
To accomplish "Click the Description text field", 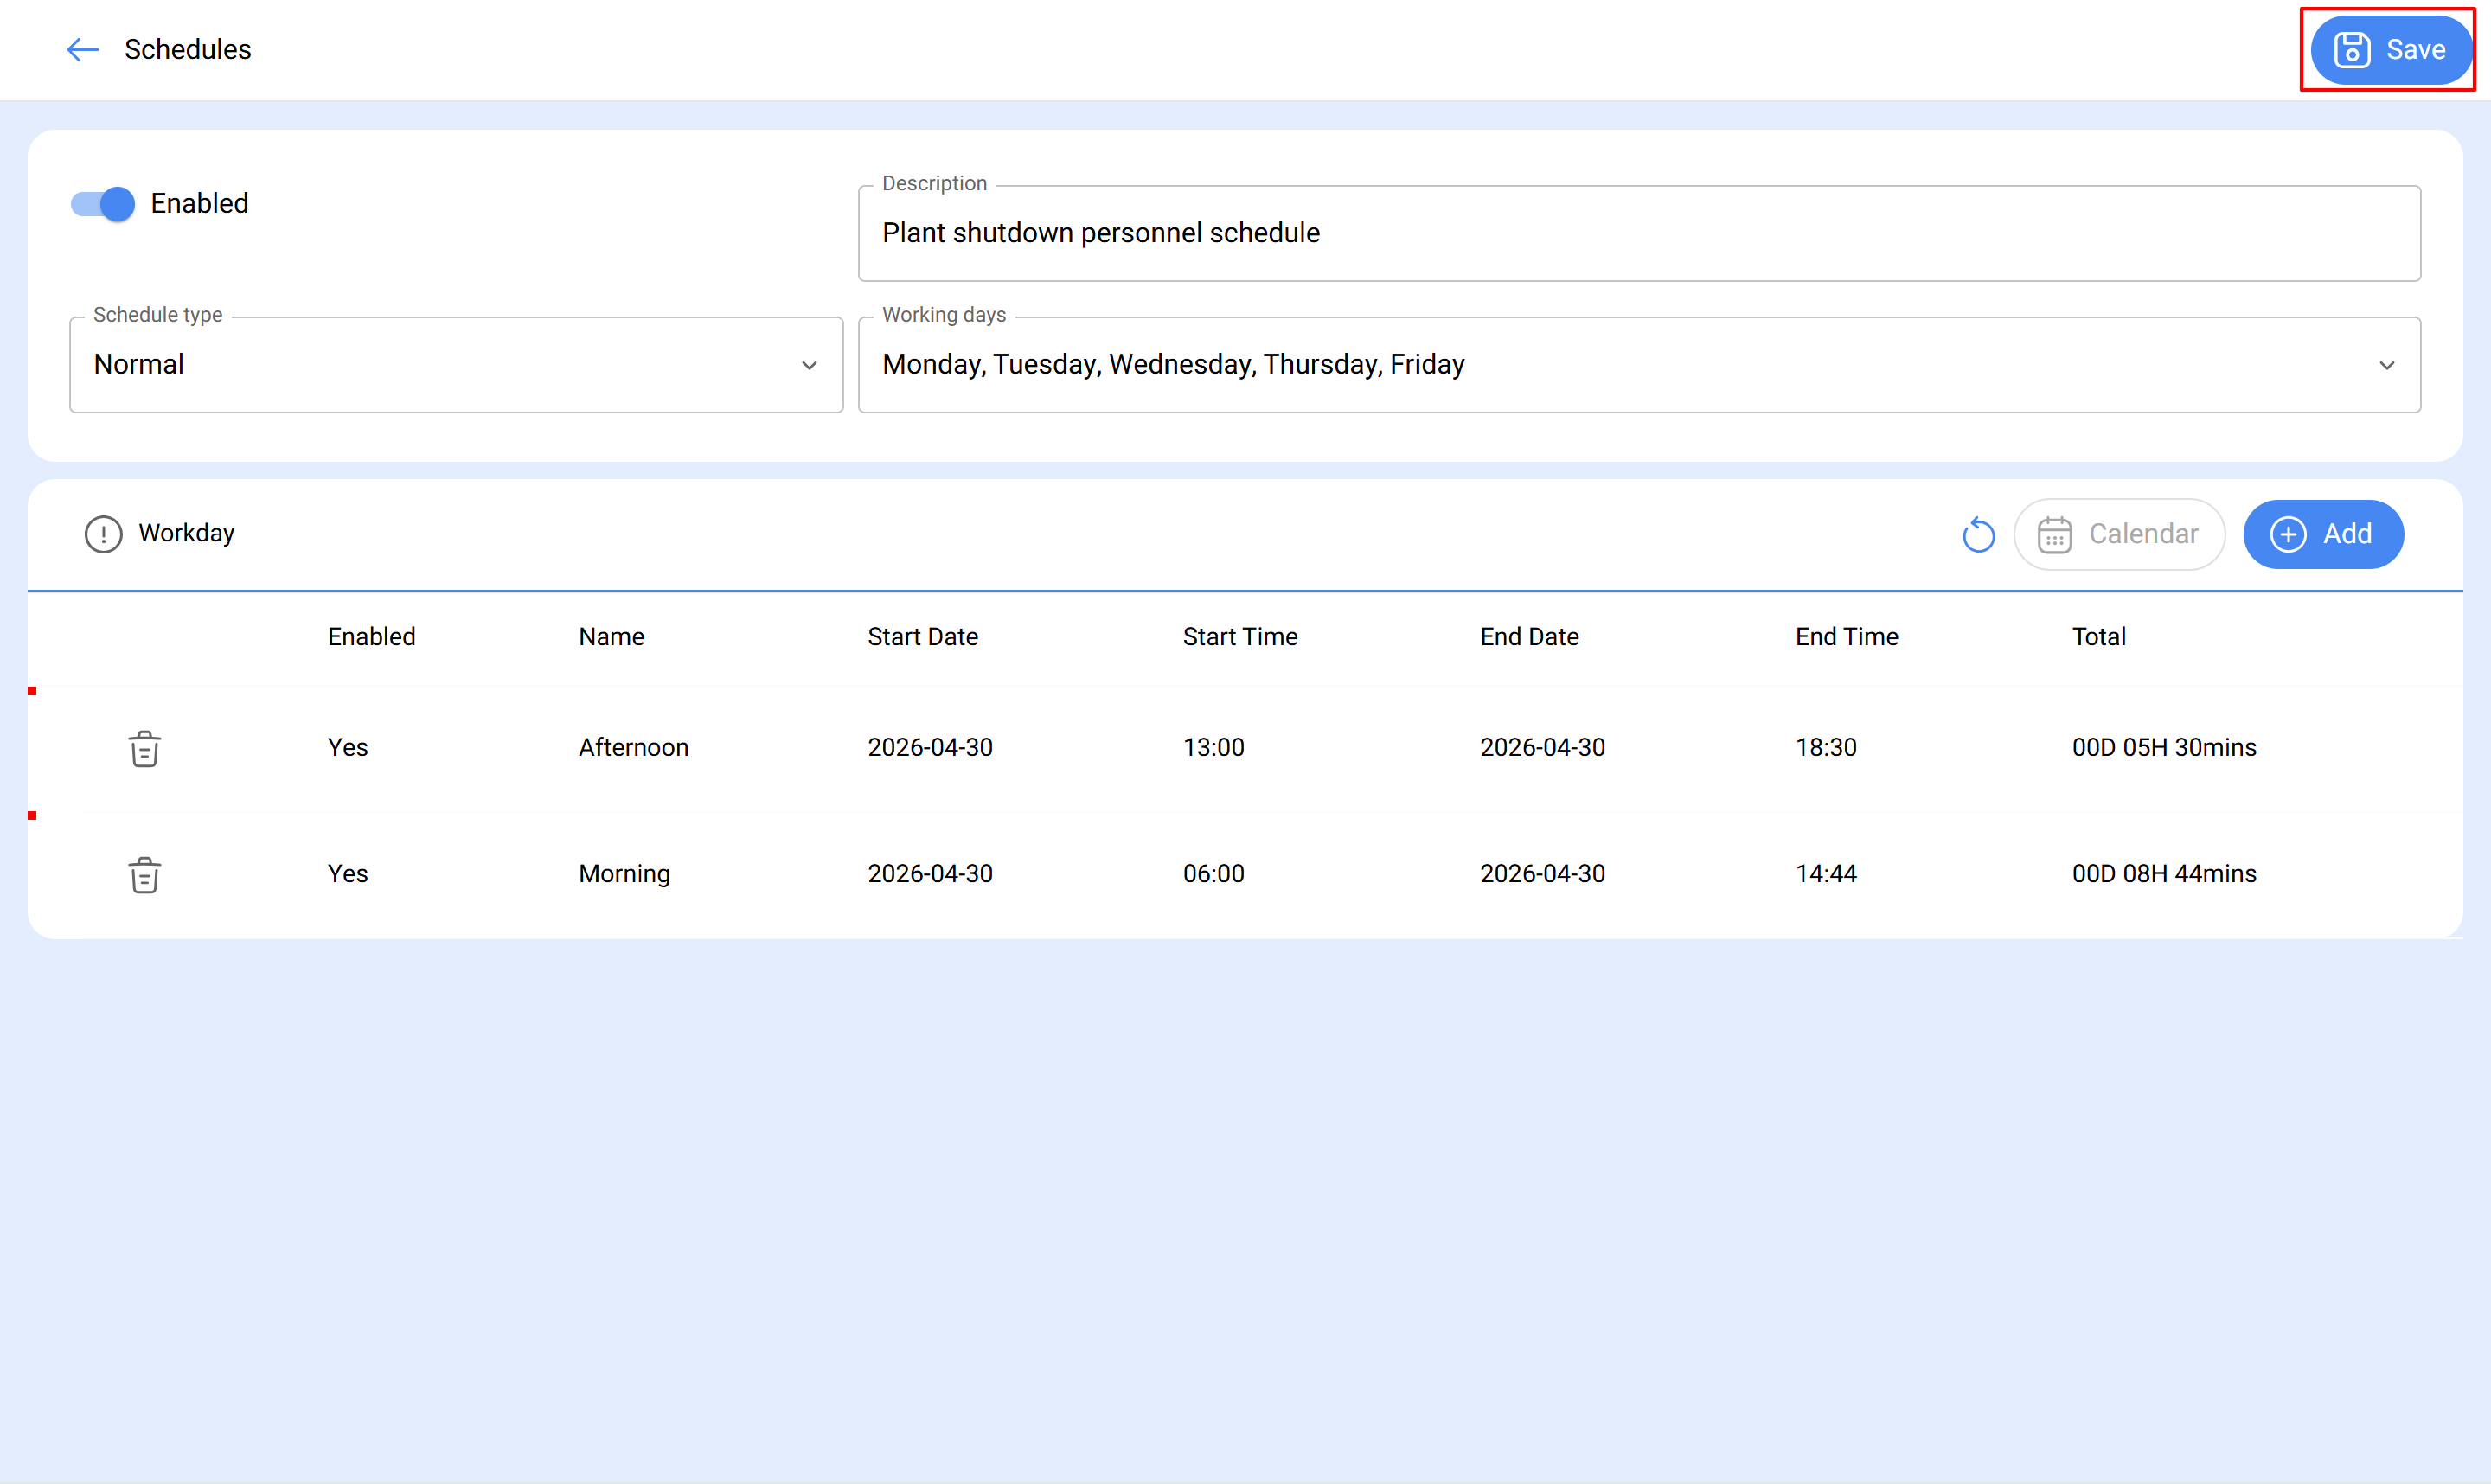I will (x=1638, y=233).
